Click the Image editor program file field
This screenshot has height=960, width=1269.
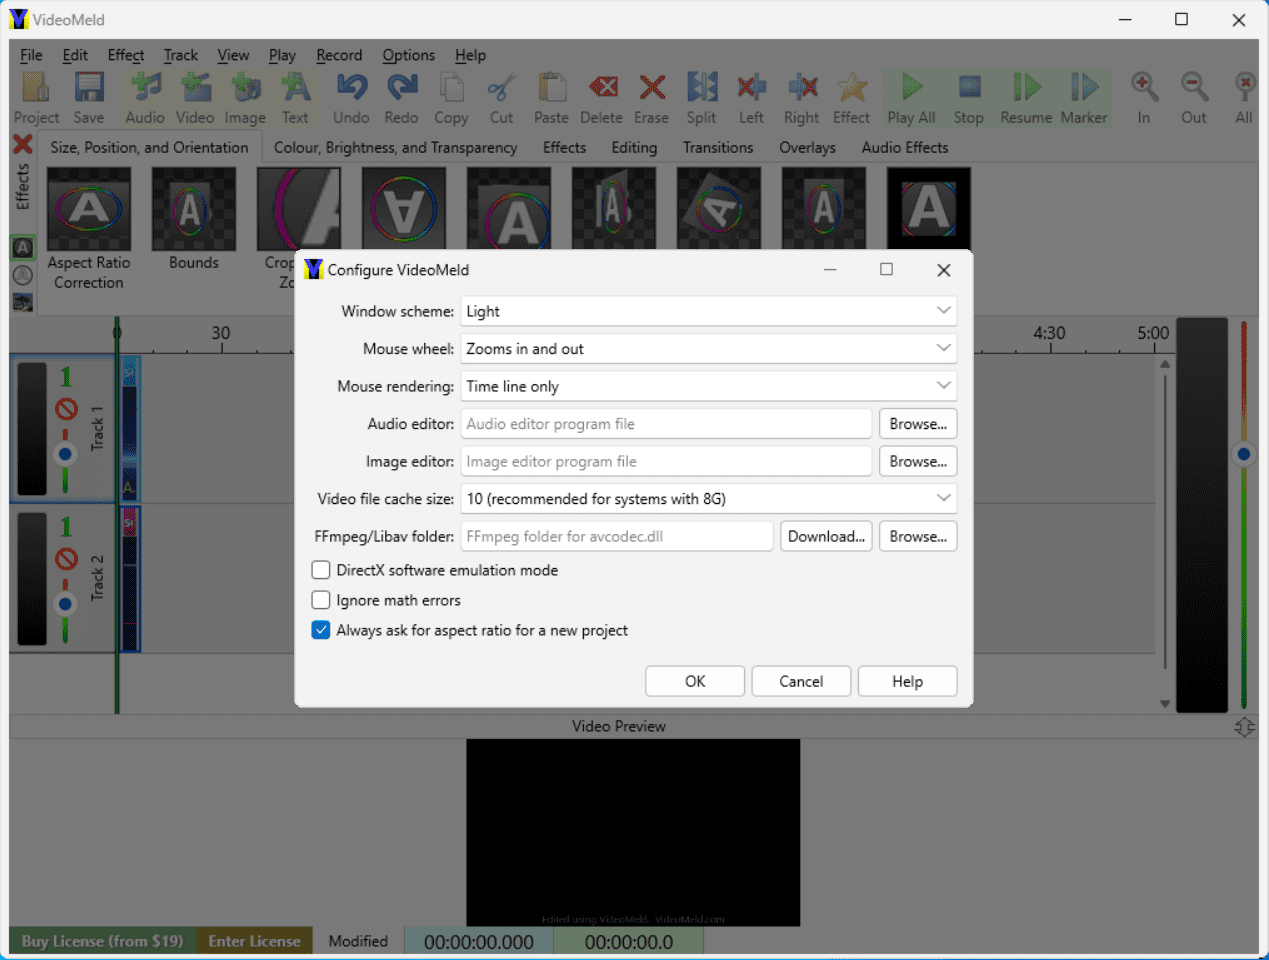pos(666,461)
